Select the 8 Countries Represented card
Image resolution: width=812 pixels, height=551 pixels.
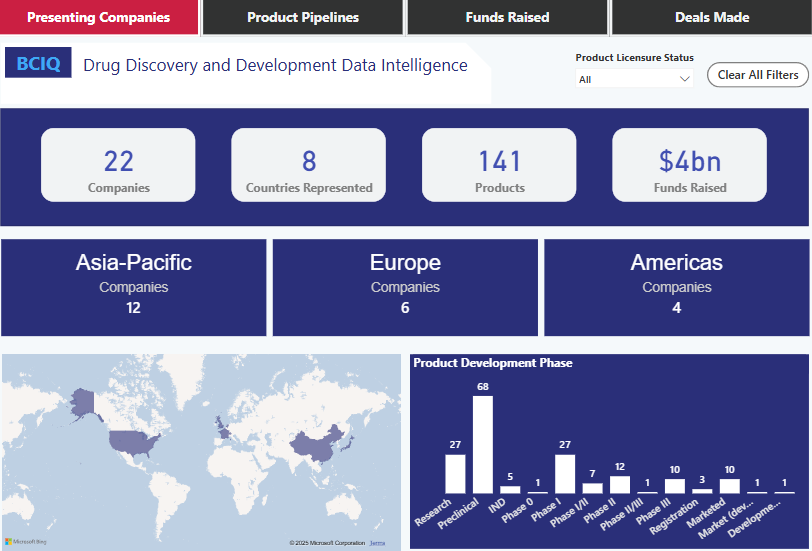point(309,165)
